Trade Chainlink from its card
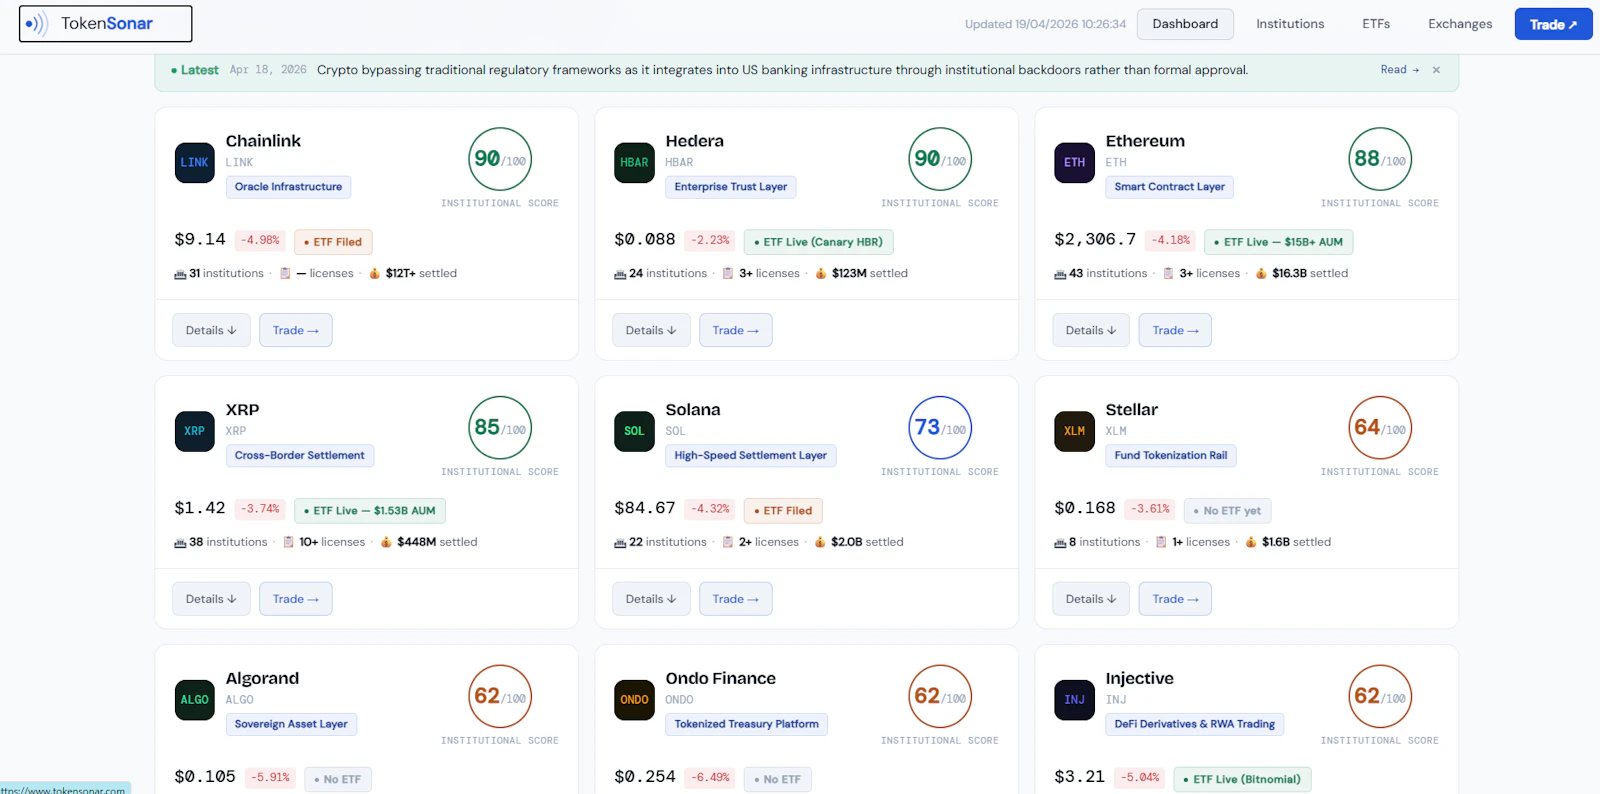The height and width of the screenshot is (794, 1600). [296, 330]
